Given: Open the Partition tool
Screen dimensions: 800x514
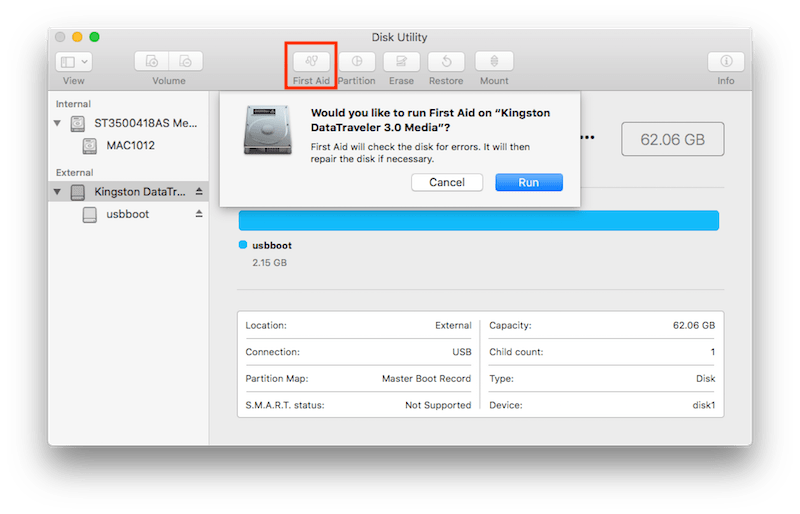Looking at the screenshot, I should coord(357,61).
